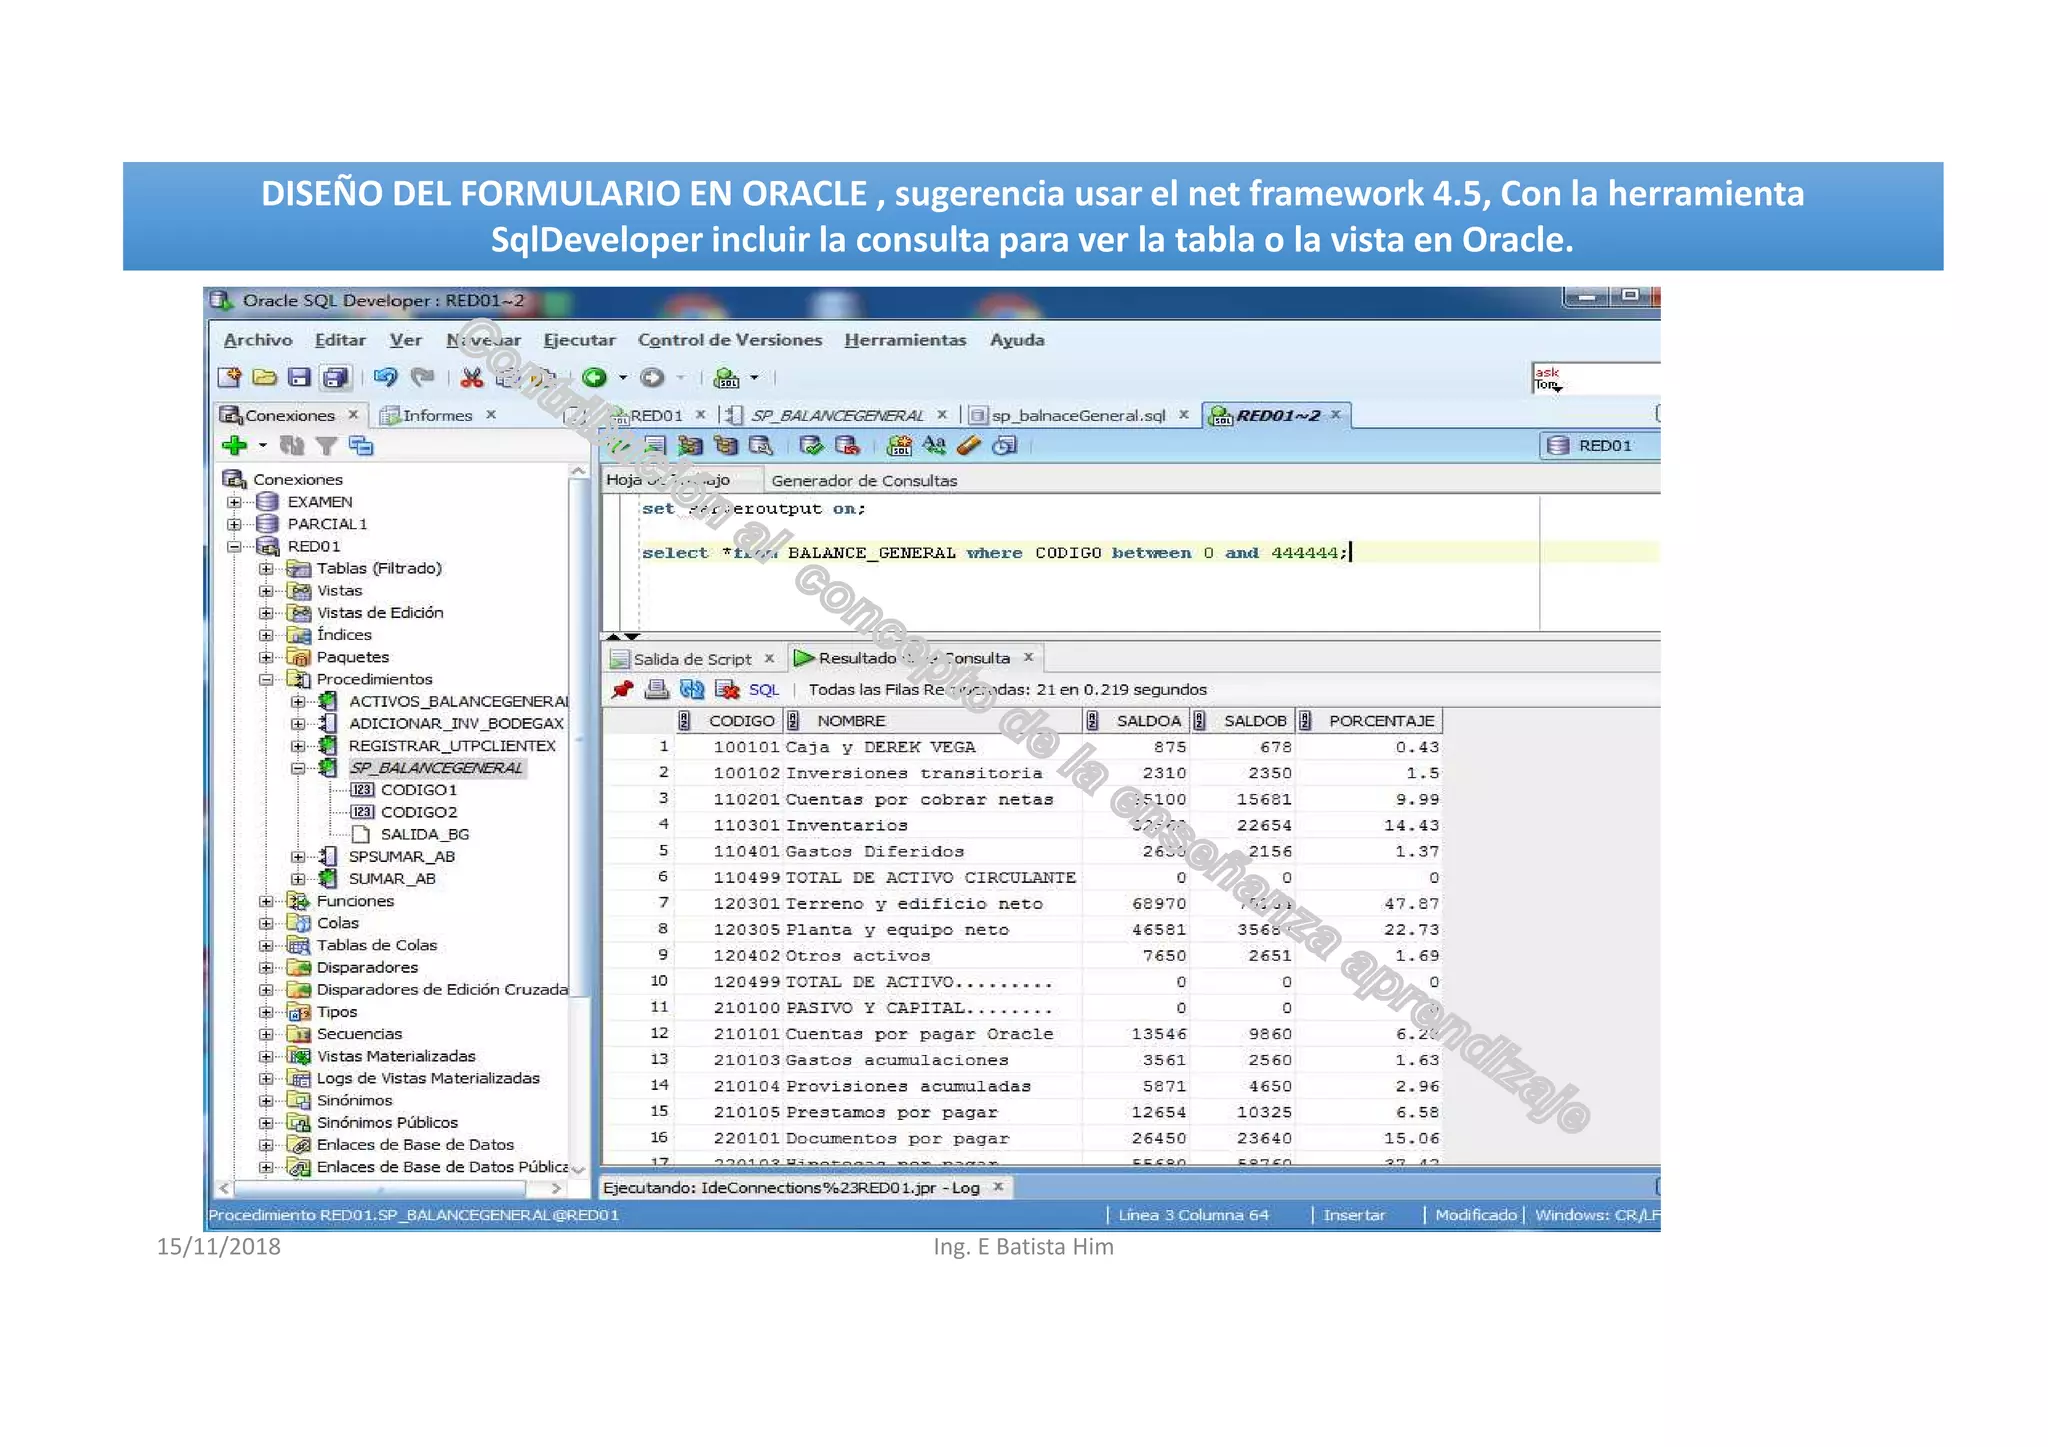This screenshot has width=2048, height=1447.
Task: Expand the Funciones node
Action: click(x=266, y=901)
